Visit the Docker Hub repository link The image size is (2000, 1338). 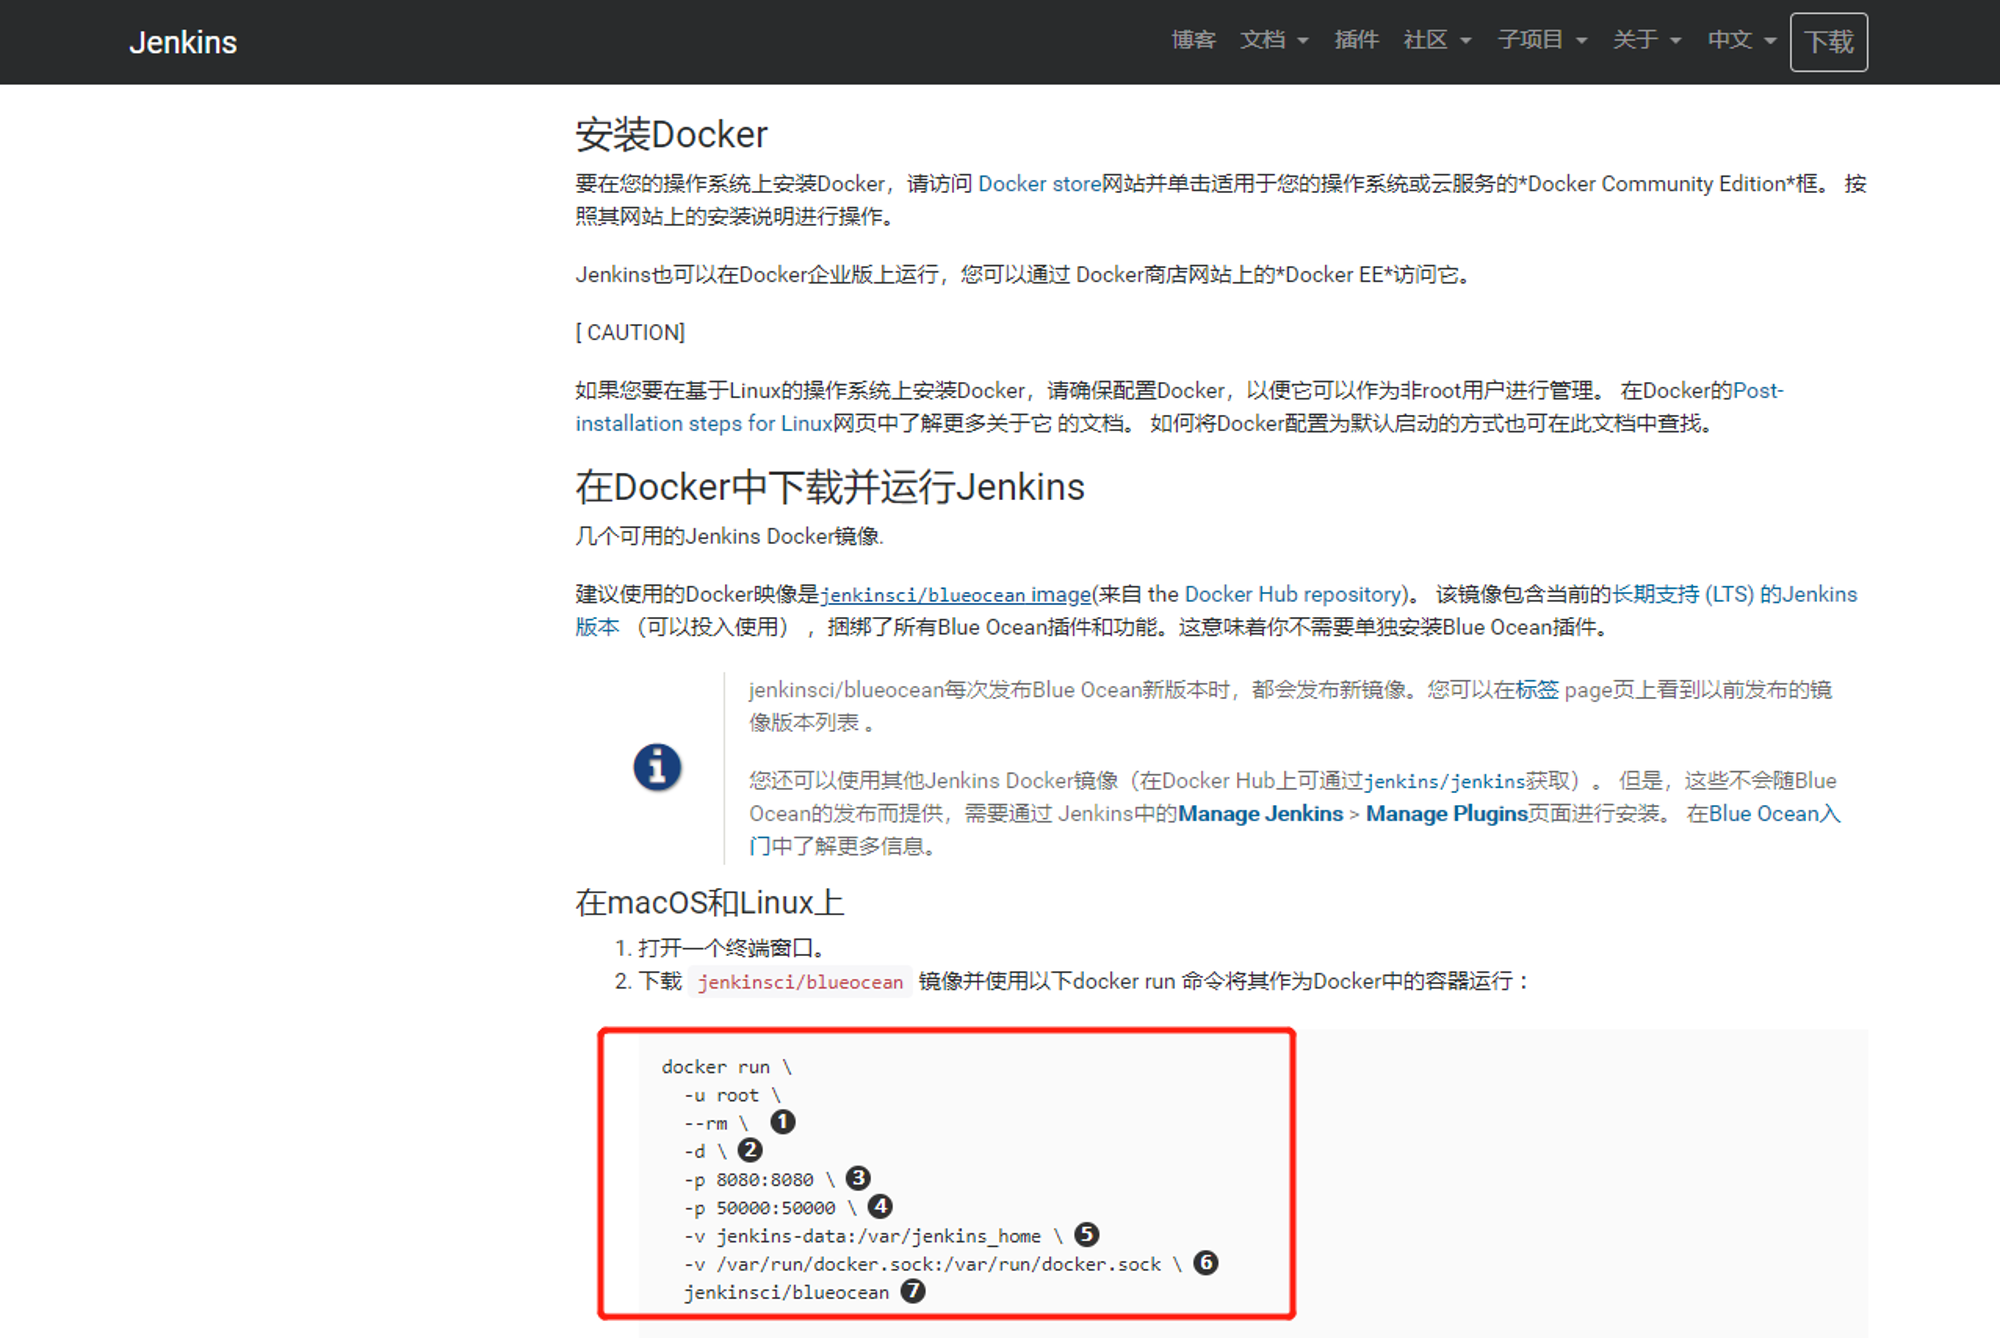[x=1293, y=594]
